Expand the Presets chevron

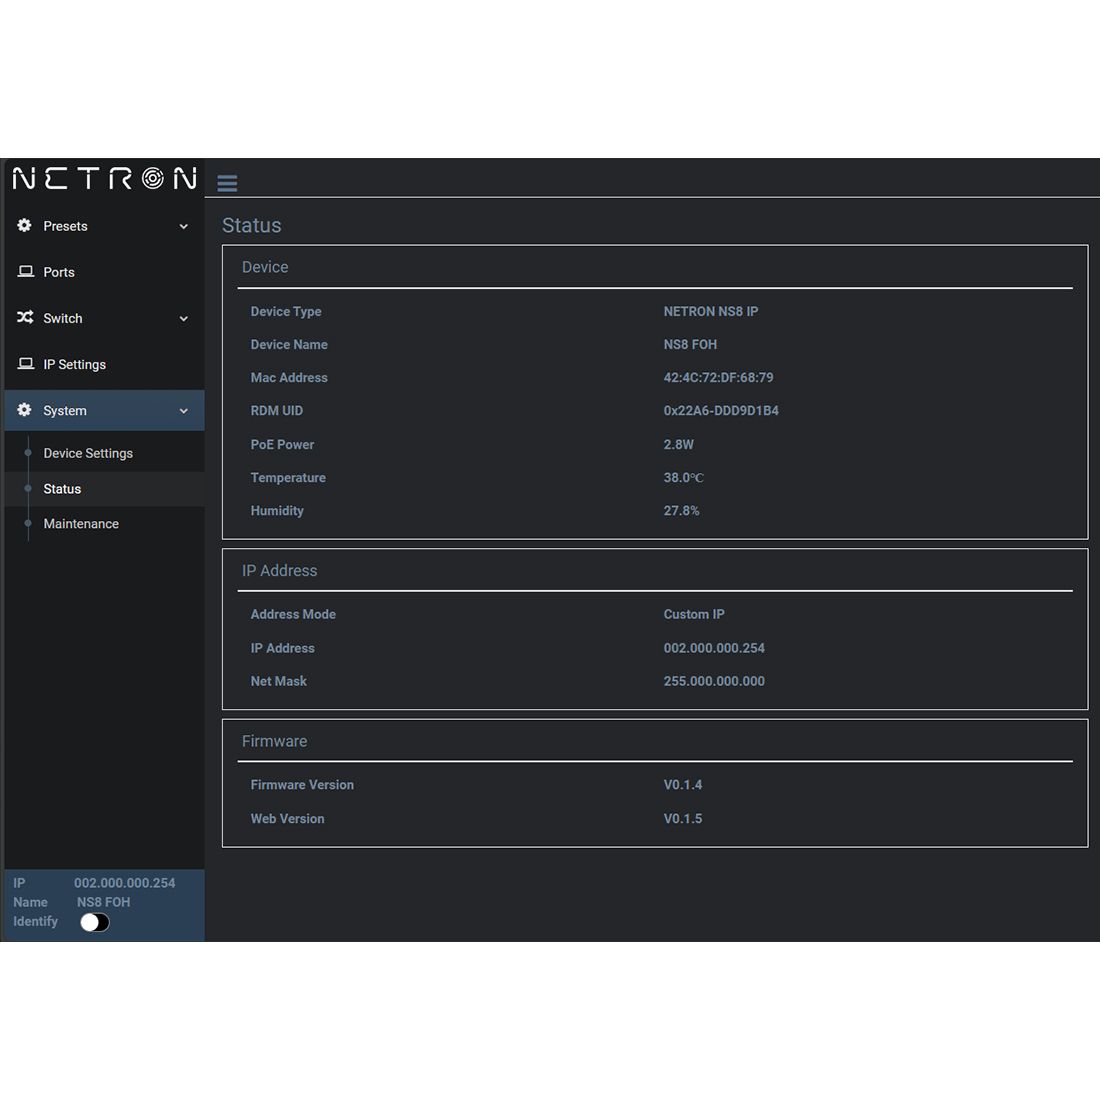click(x=183, y=227)
